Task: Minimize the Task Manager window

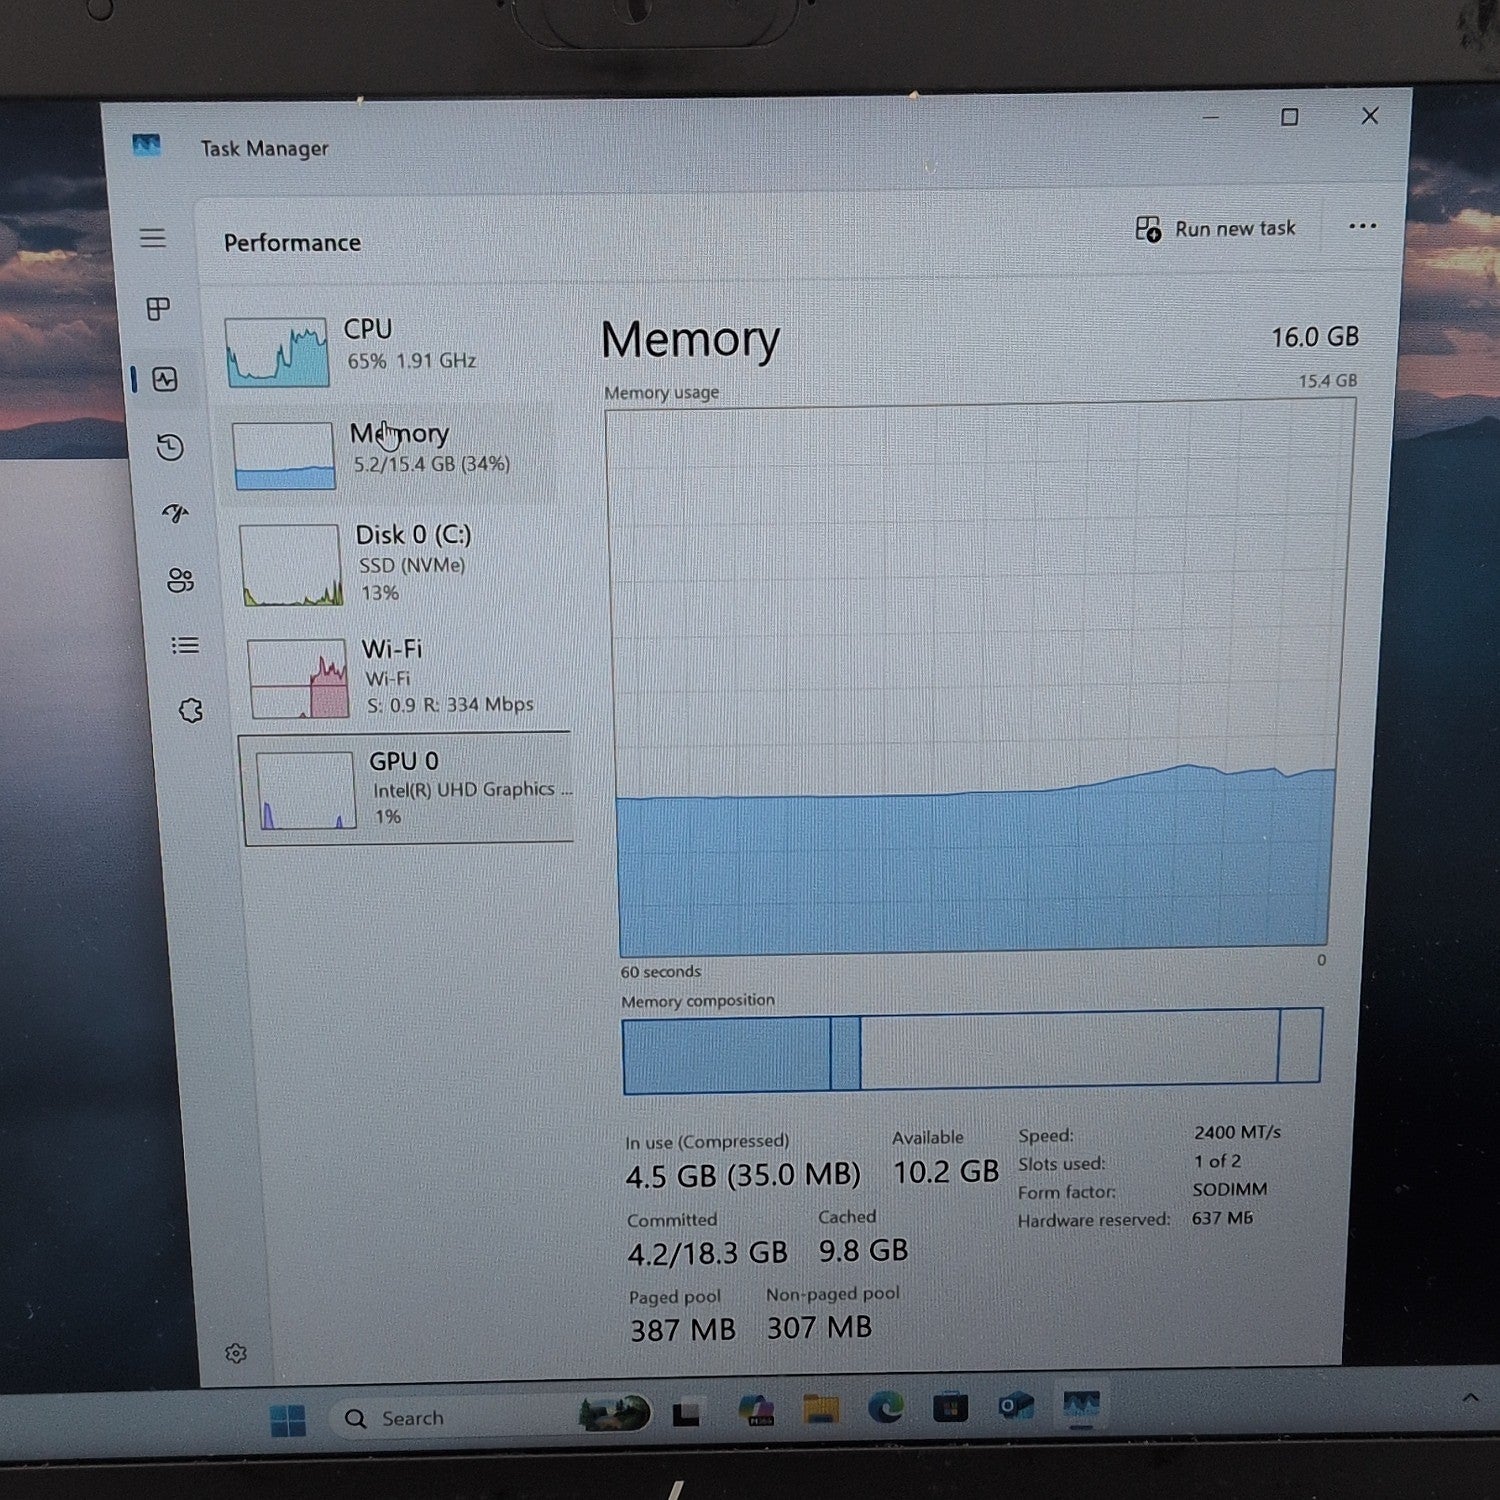Action: [1211, 117]
